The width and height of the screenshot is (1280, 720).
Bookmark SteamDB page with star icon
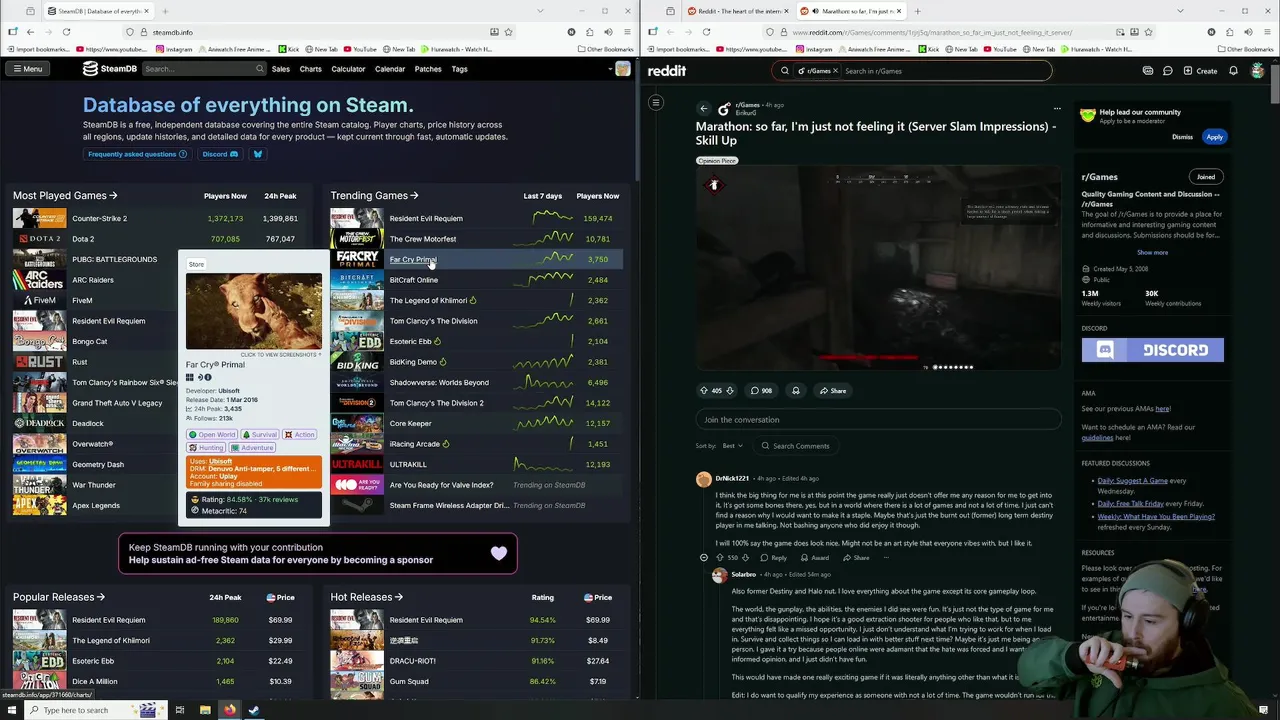508,32
